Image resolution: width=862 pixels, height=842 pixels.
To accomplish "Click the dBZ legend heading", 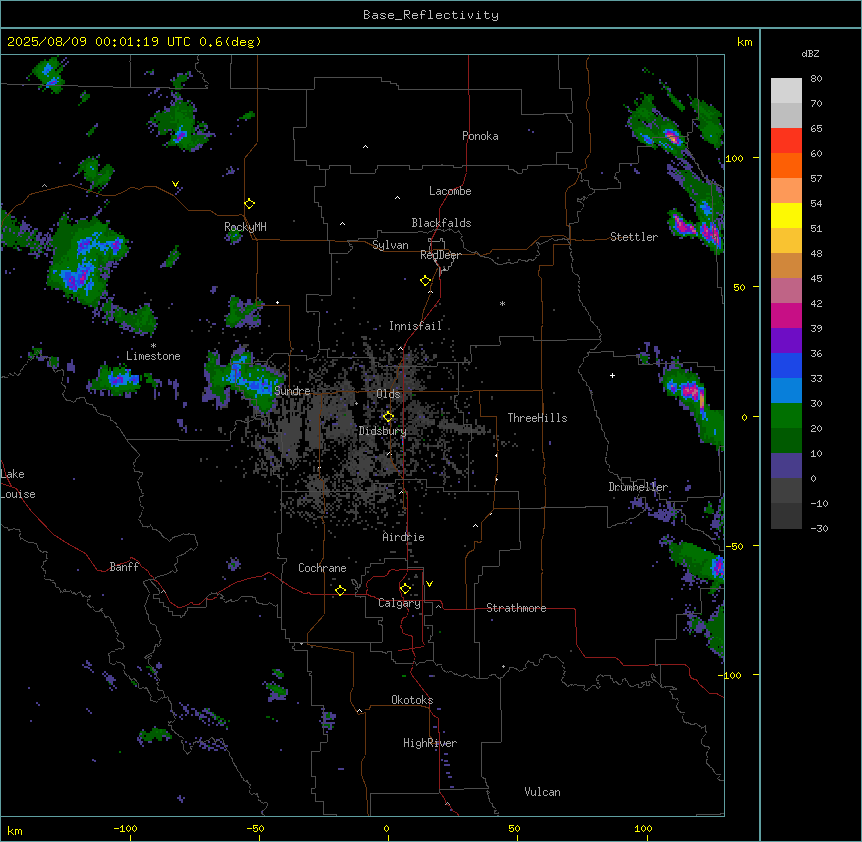I will point(810,54).
